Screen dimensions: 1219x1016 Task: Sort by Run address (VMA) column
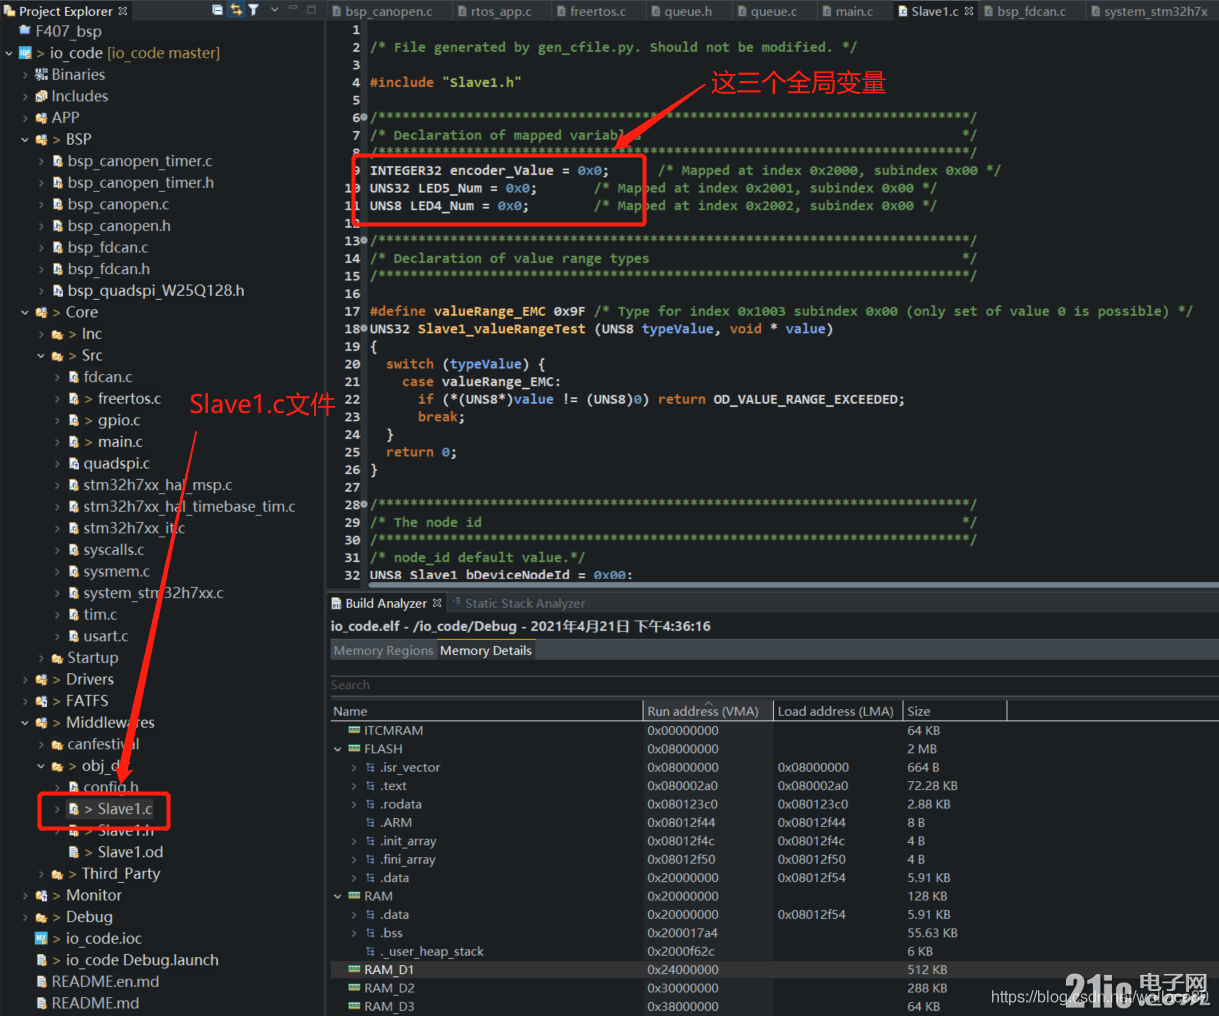(x=708, y=711)
